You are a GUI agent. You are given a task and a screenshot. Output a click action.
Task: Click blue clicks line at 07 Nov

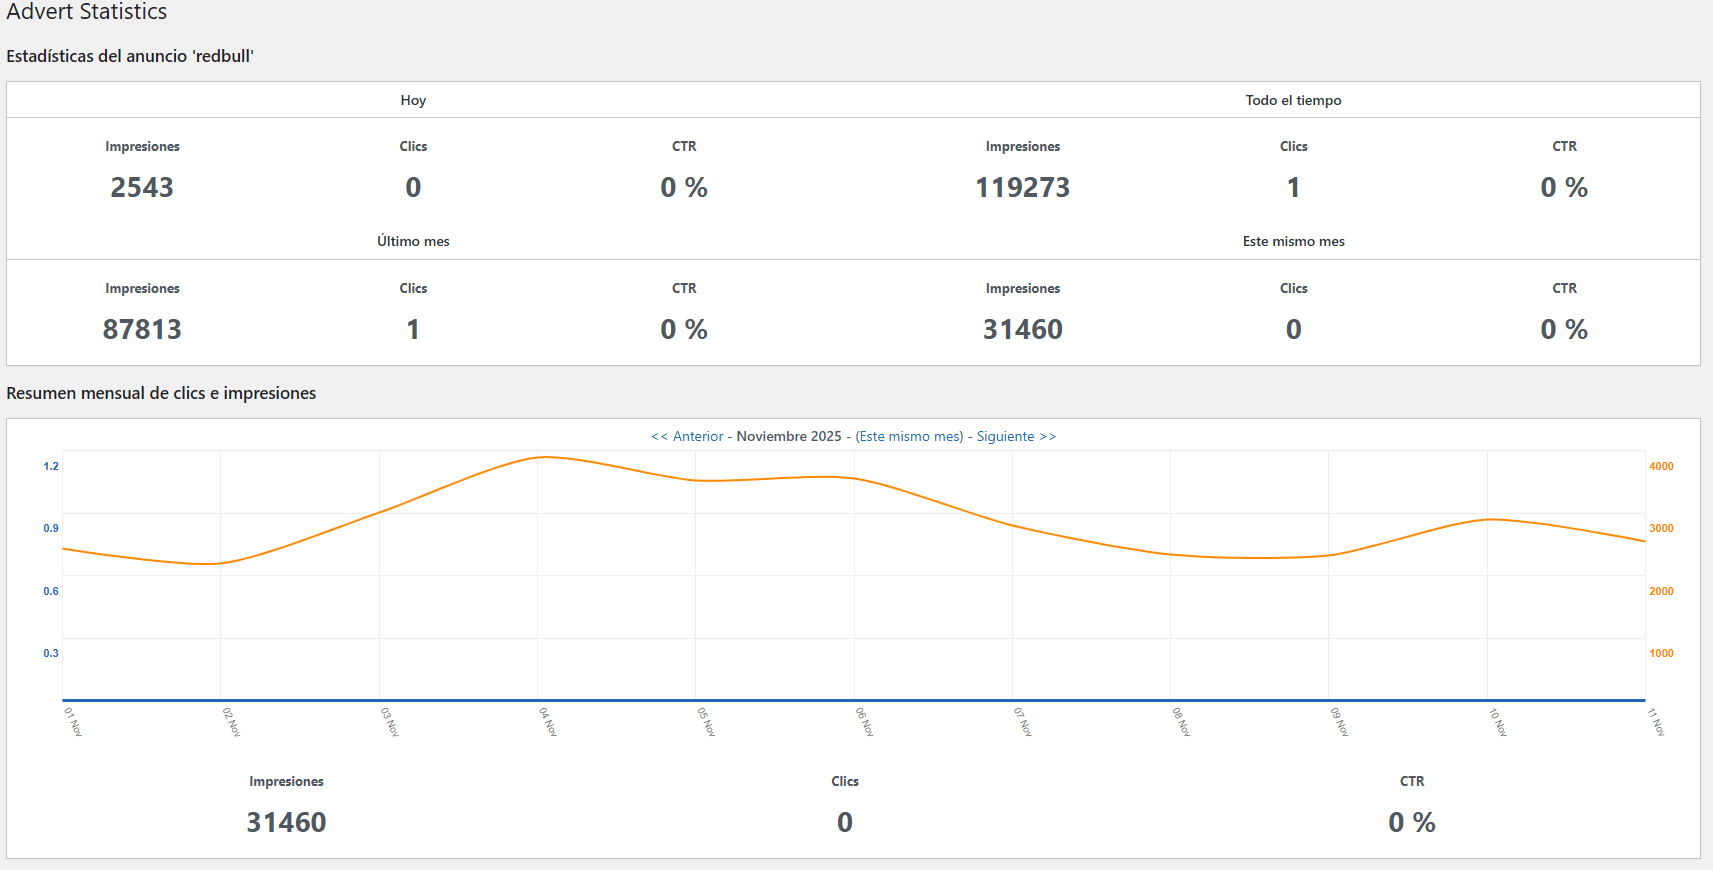point(1012,700)
